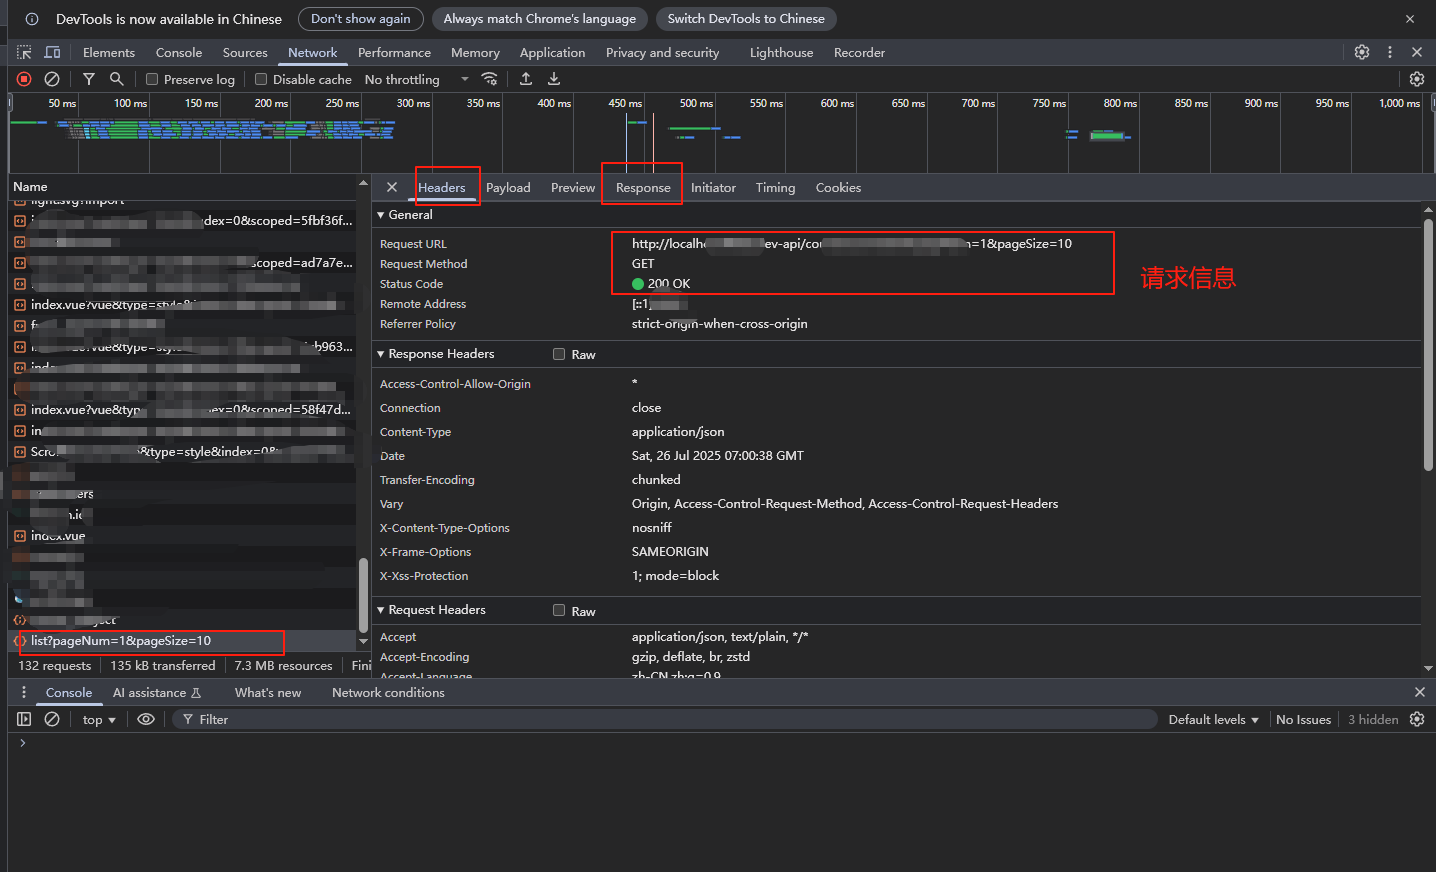Close the console drawer
The image size is (1436, 872).
1419,692
